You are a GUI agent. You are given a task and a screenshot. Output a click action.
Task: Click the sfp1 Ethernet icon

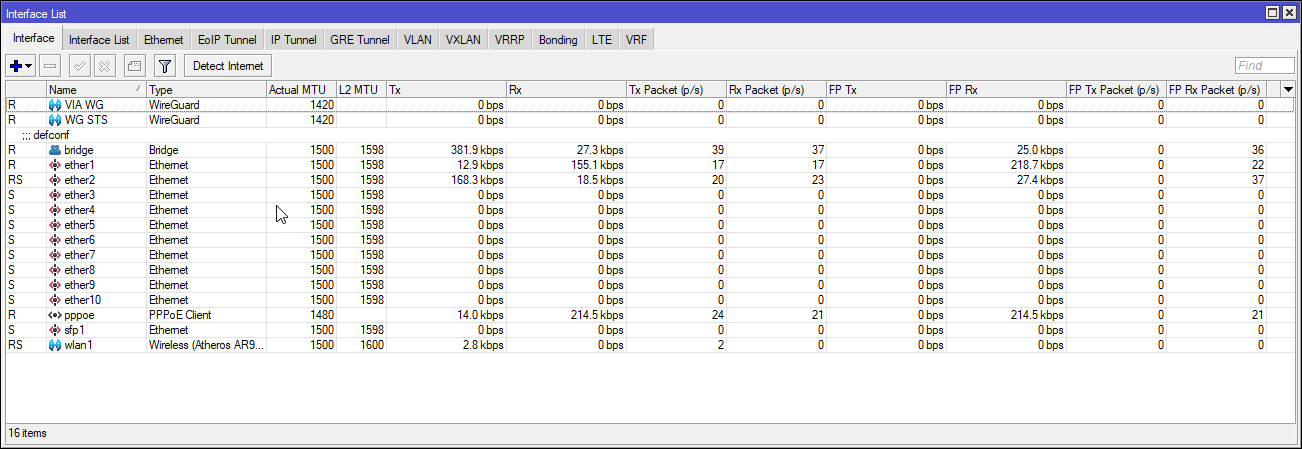coord(55,330)
